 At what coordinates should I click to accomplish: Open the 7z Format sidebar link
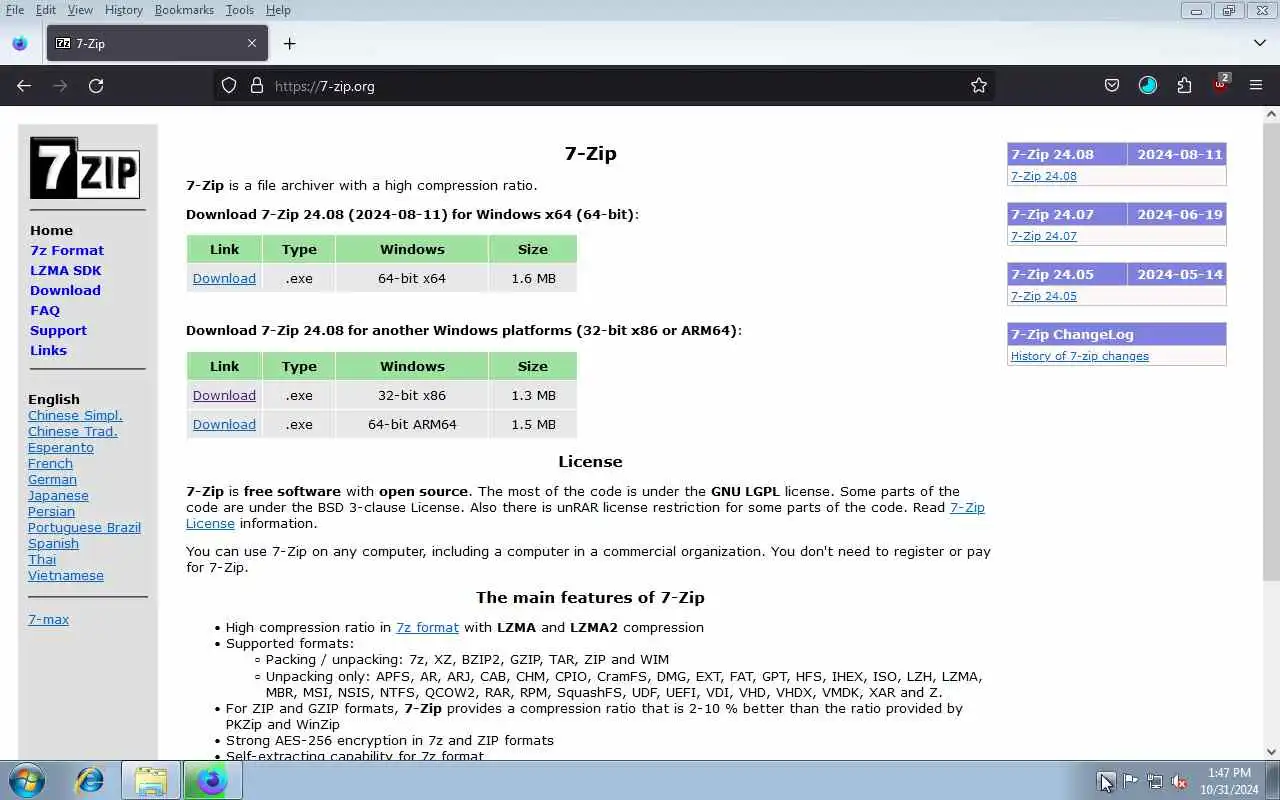point(67,250)
